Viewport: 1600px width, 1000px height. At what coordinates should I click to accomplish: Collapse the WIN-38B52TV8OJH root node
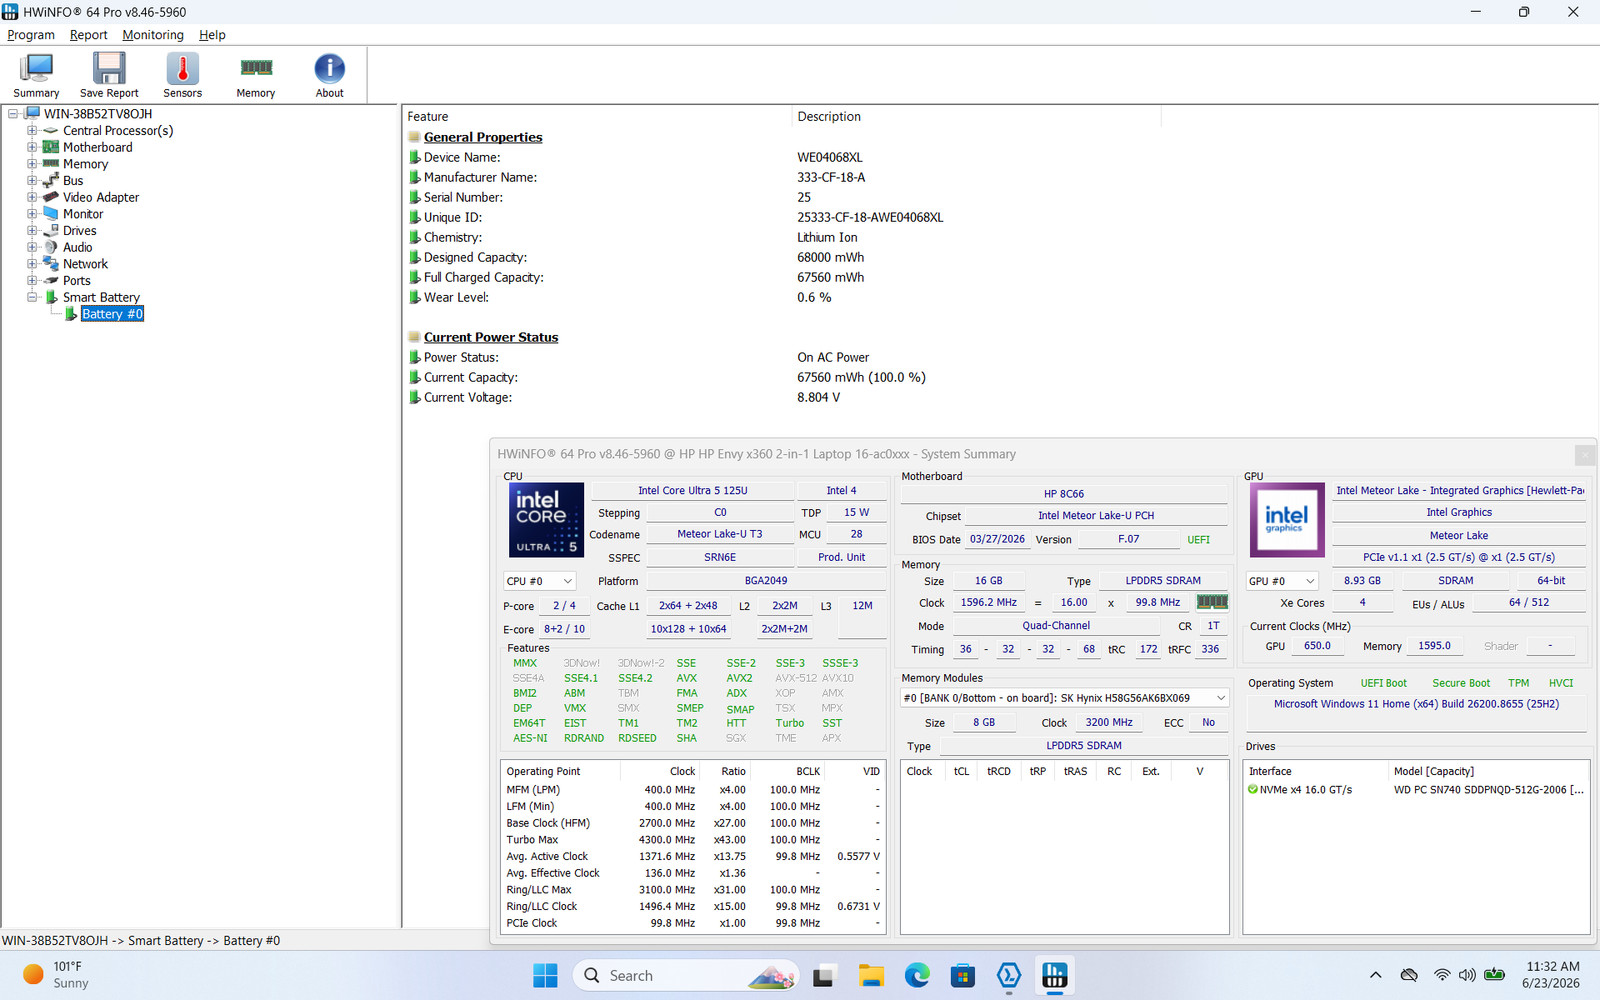[x=13, y=114]
